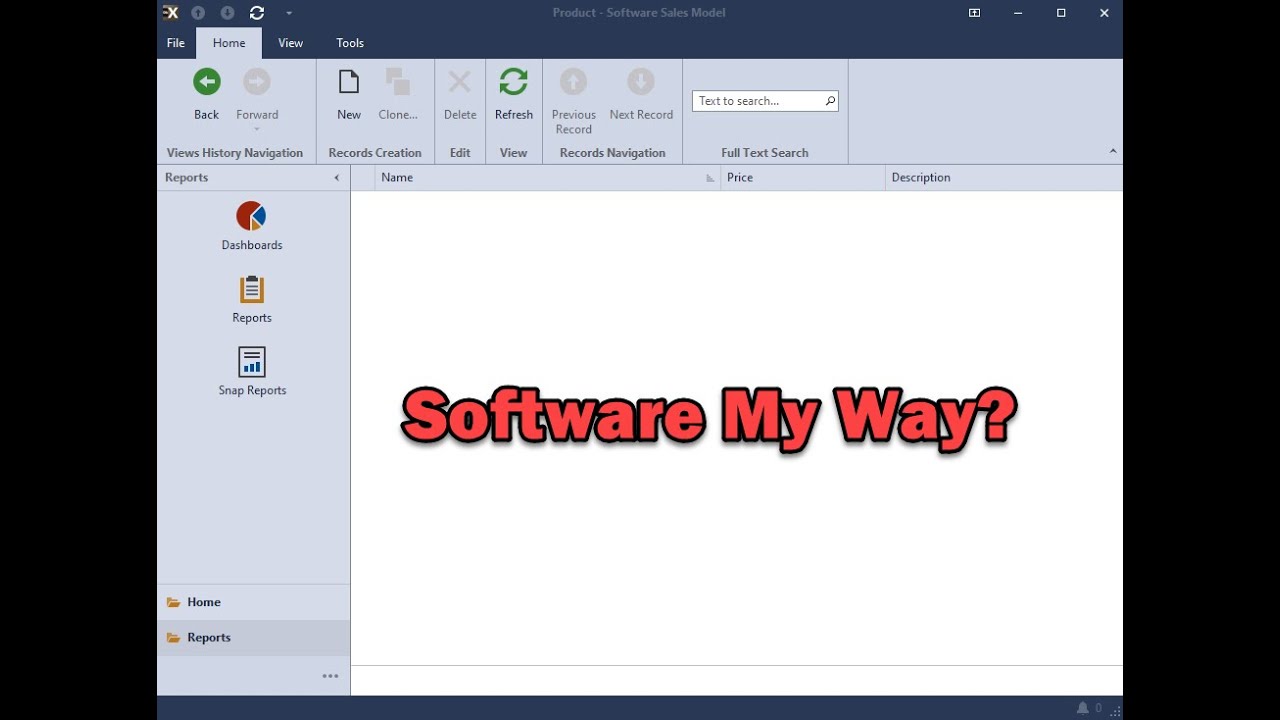The width and height of the screenshot is (1280, 720).
Task: Select the Reports navigation group at bottom
Action: [x=254, y=638]
